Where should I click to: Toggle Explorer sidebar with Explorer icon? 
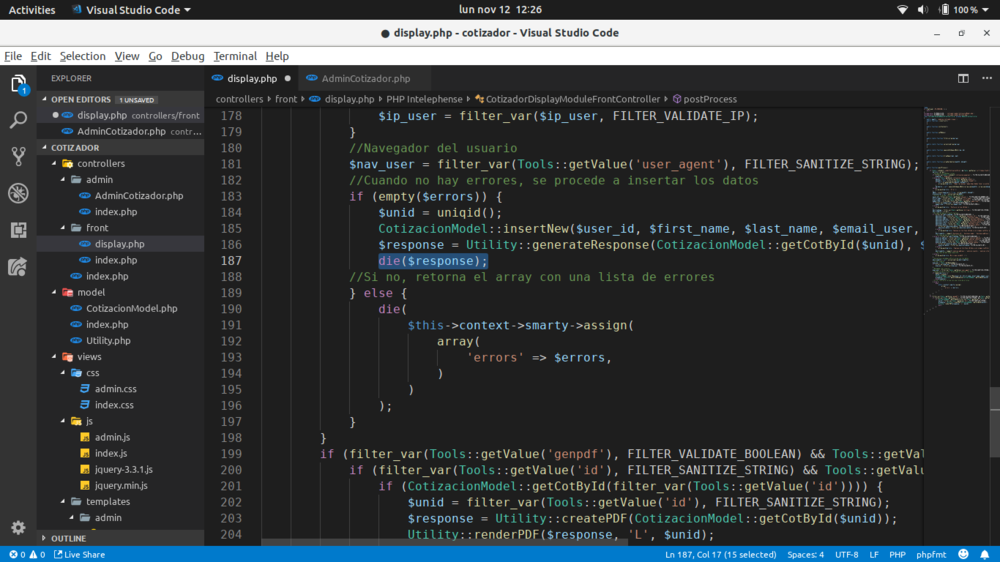coord(18,84)
